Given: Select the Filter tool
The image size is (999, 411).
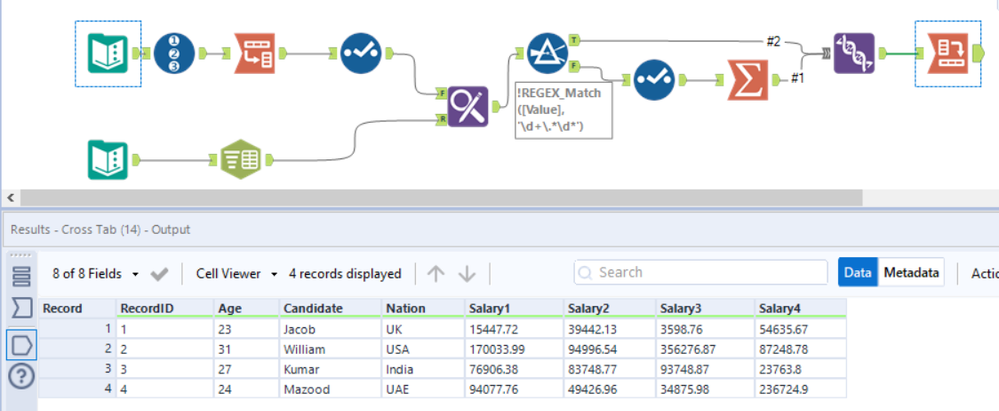Looking at the screenshot, I should [548, 54].
